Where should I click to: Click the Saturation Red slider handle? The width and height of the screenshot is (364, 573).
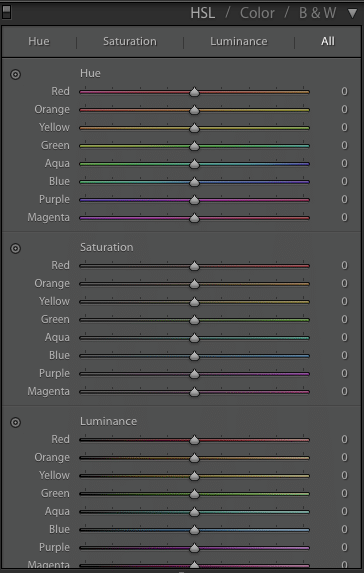coord(194,266)
